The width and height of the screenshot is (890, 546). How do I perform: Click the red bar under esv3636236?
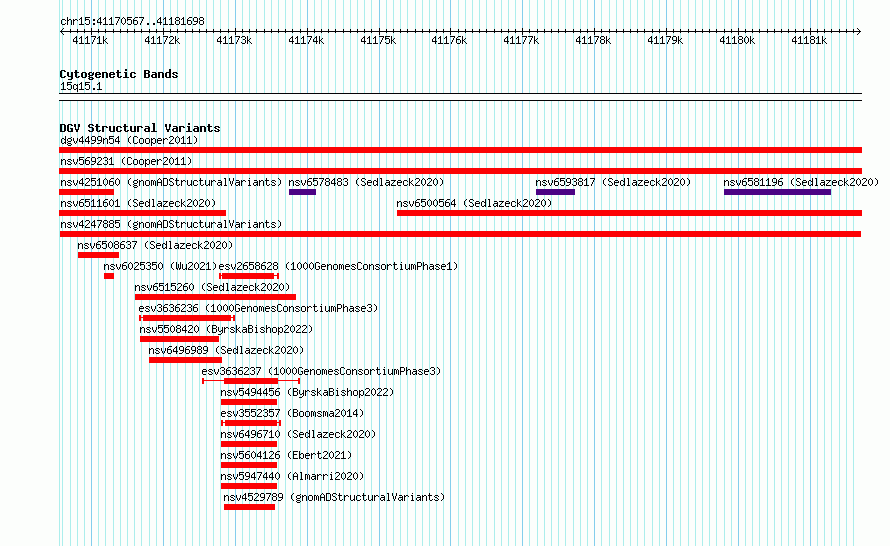pos(187,318)
